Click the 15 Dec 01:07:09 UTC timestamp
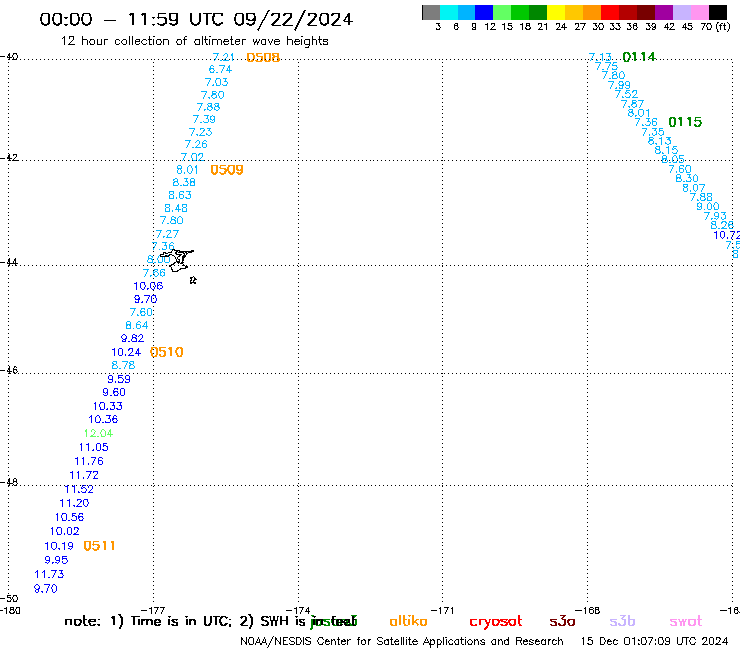 (654, 641)
